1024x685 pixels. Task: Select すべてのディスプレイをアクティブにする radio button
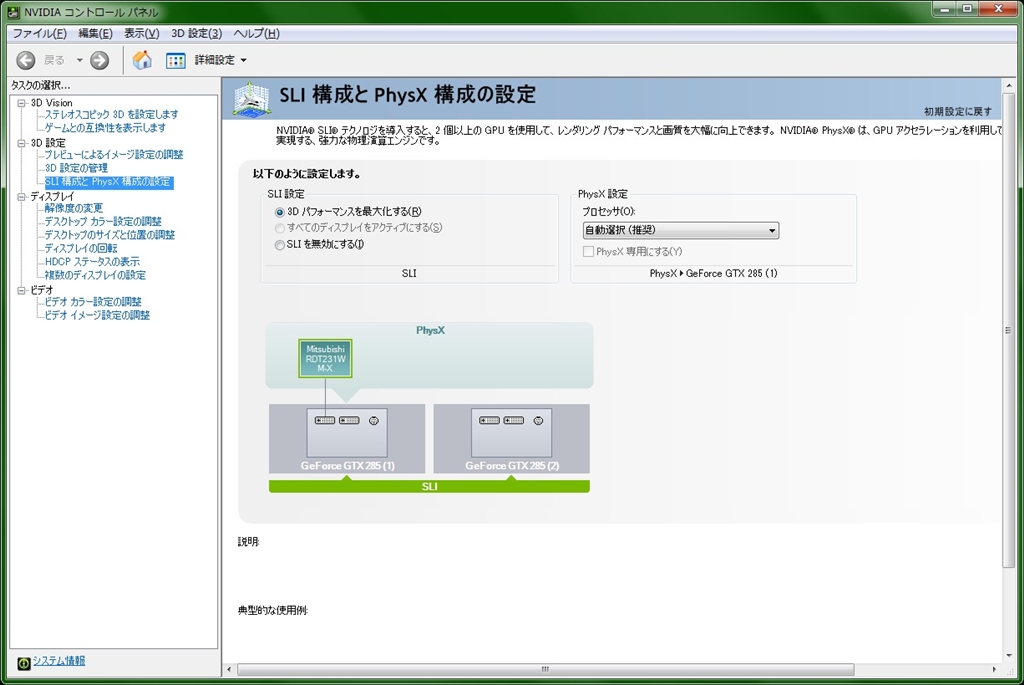tap(280, 228)
